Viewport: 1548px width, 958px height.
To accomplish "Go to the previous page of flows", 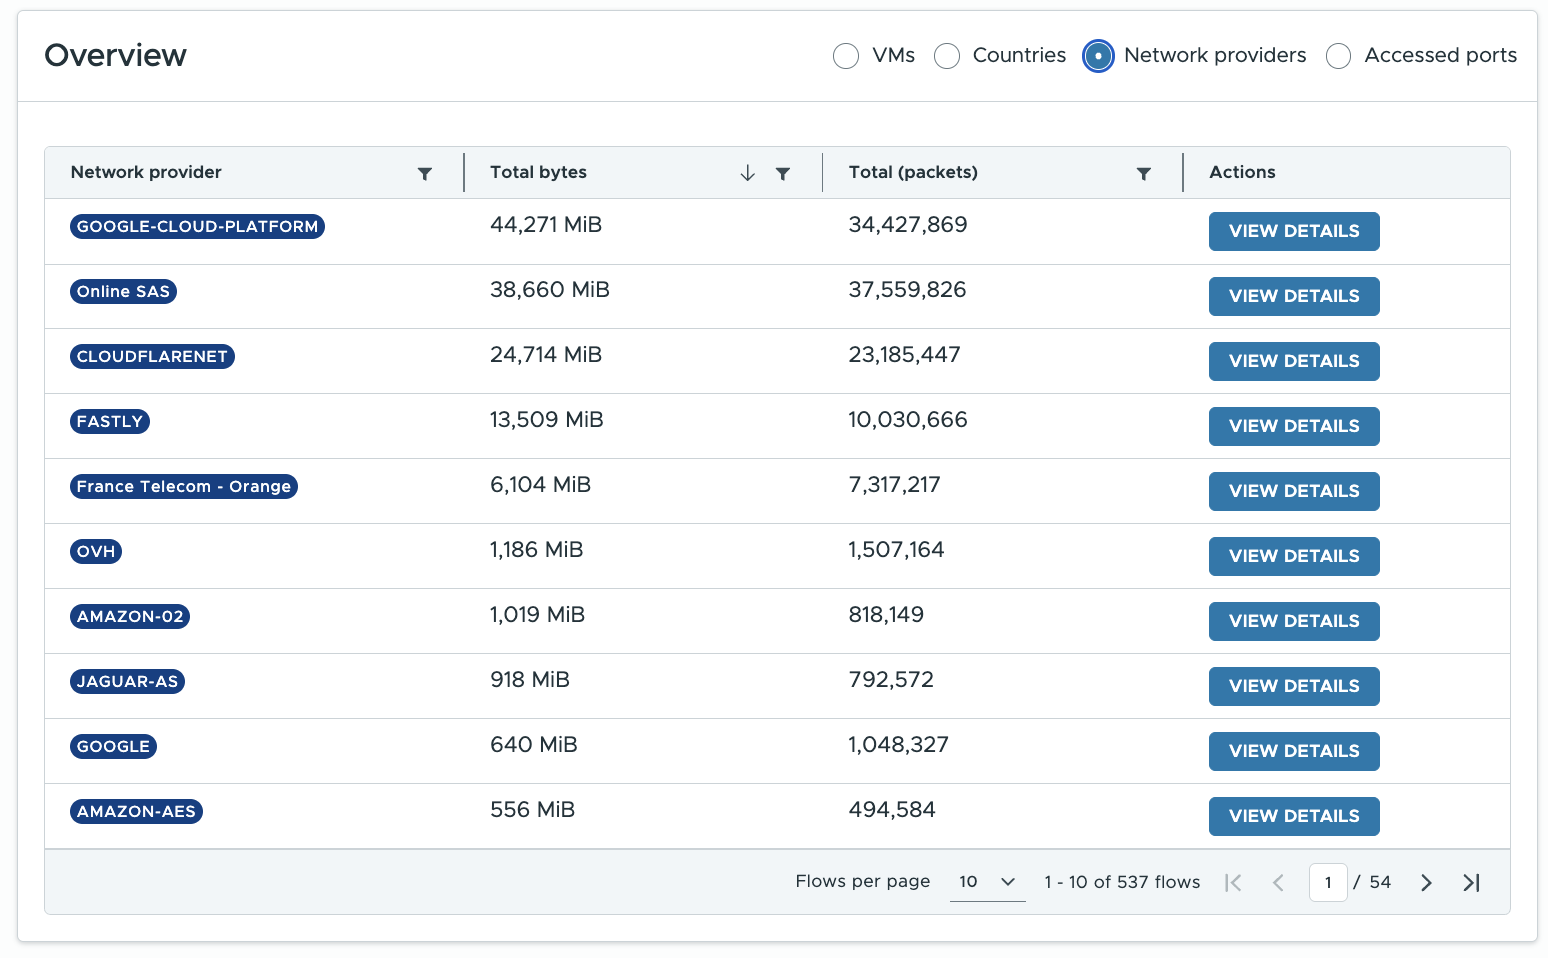I will [x=1278, y=882].
